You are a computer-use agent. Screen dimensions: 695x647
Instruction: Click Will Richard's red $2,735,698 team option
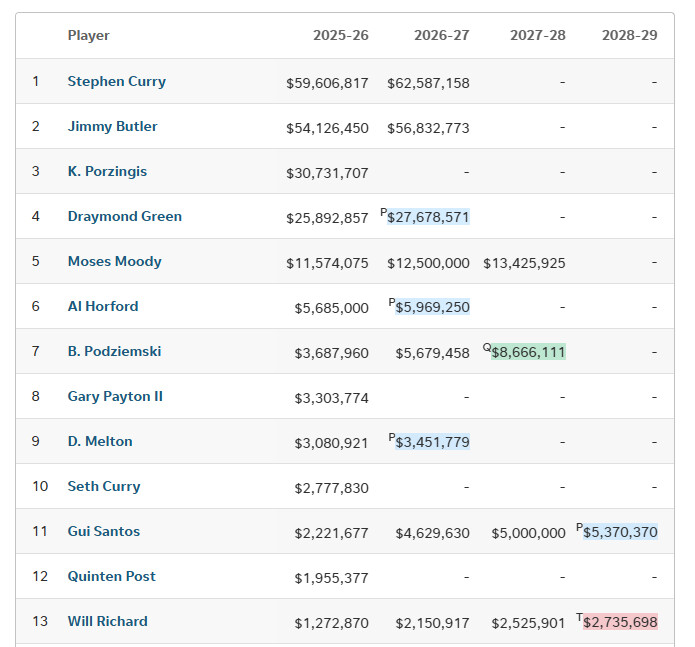coord(620,622)
